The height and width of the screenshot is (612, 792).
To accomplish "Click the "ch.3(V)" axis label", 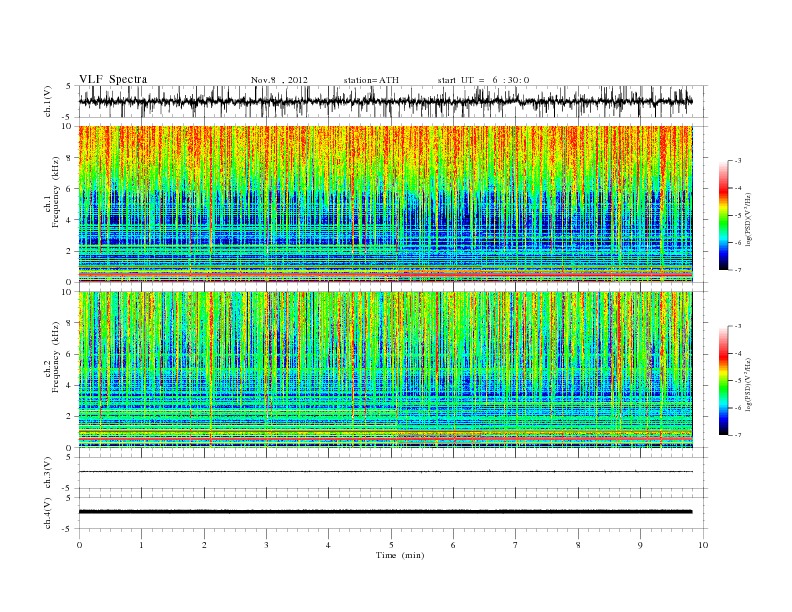I will click(48, 473).
